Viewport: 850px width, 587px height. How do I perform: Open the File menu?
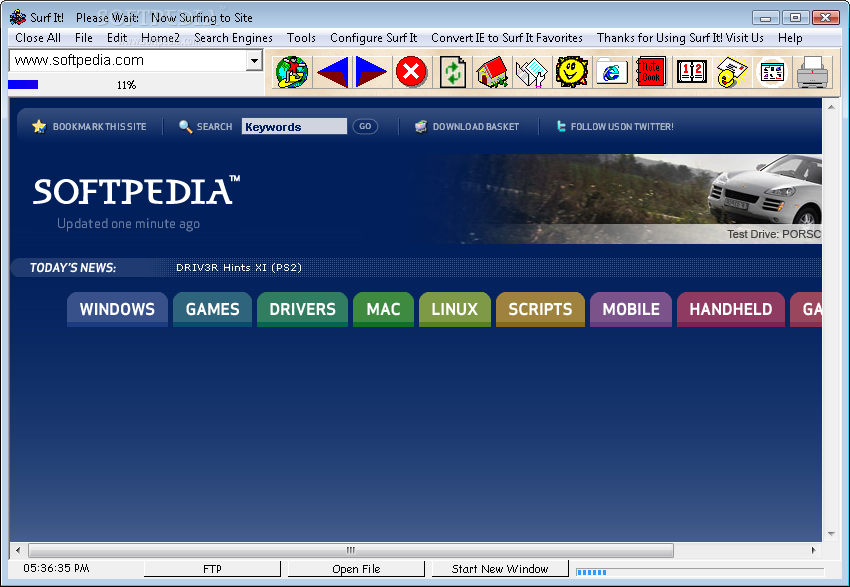pos(83,38)
